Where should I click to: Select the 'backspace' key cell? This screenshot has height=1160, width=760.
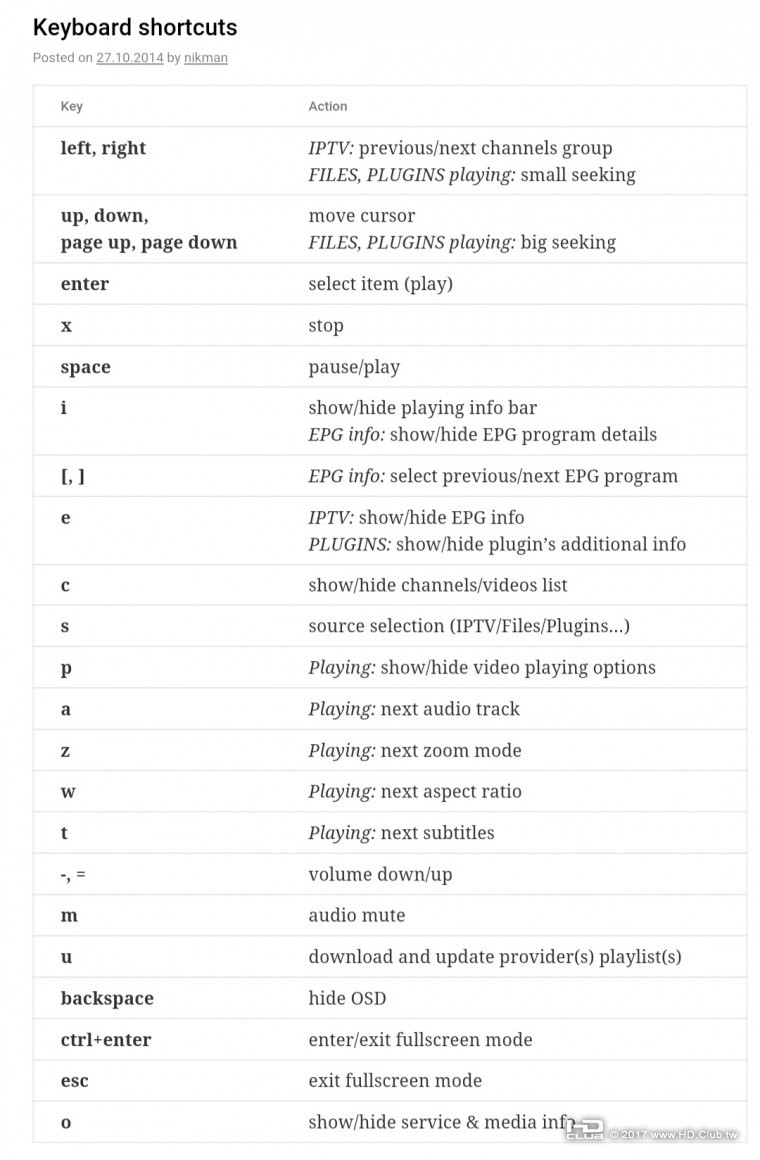click(x=107, y=998)
